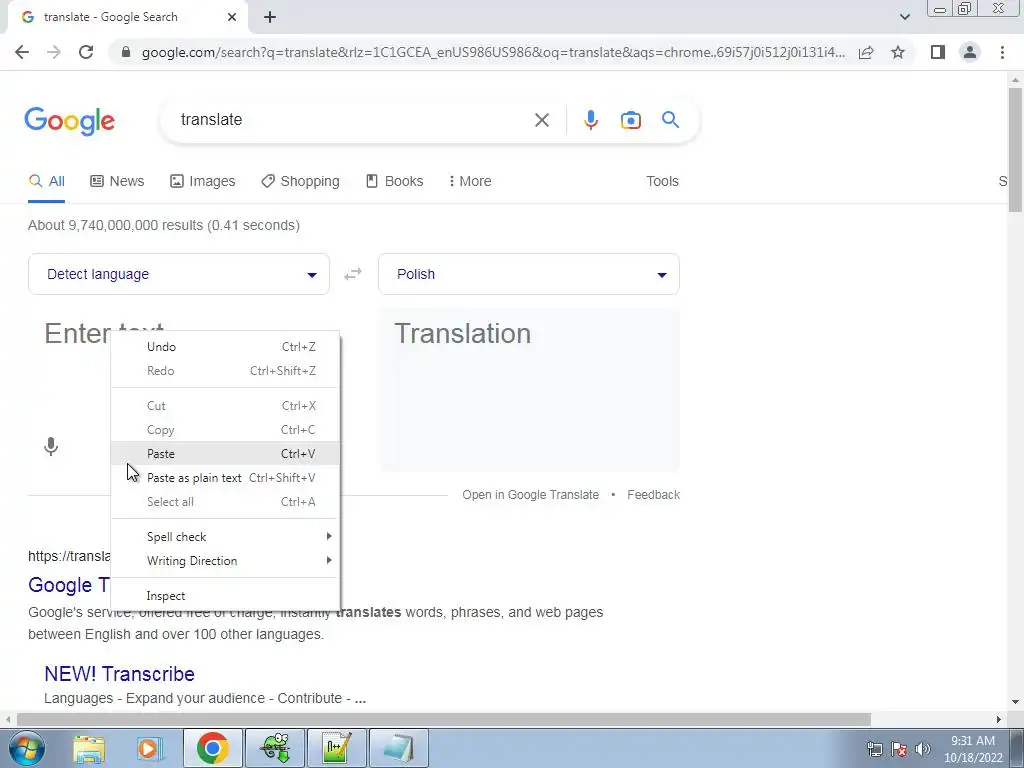1024x768 pixels.
Task: Open Chrome's three-dot menu
Action: point(1002,52)
